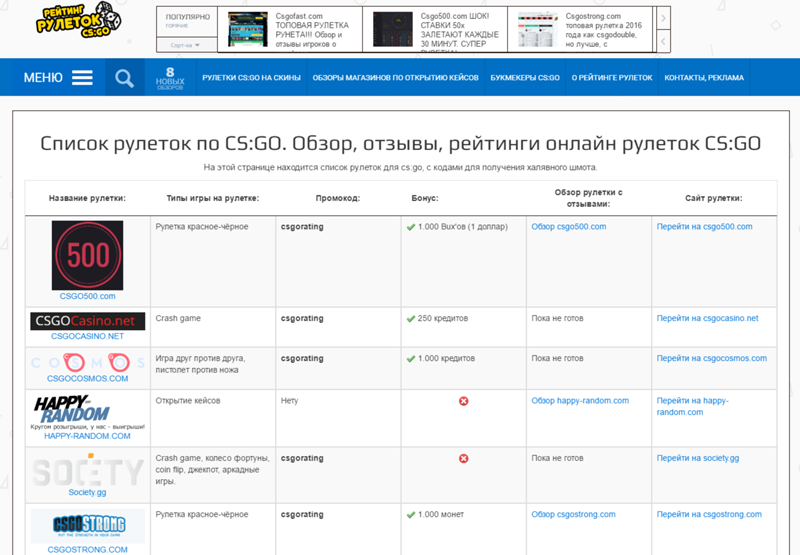Click the Бонус column header
800x555 pixels.
pyautogui.click(x=425, y=198)
